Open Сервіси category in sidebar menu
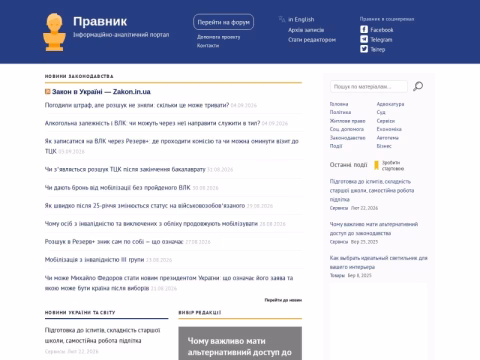480x360 pixels. tap(386, 121)
